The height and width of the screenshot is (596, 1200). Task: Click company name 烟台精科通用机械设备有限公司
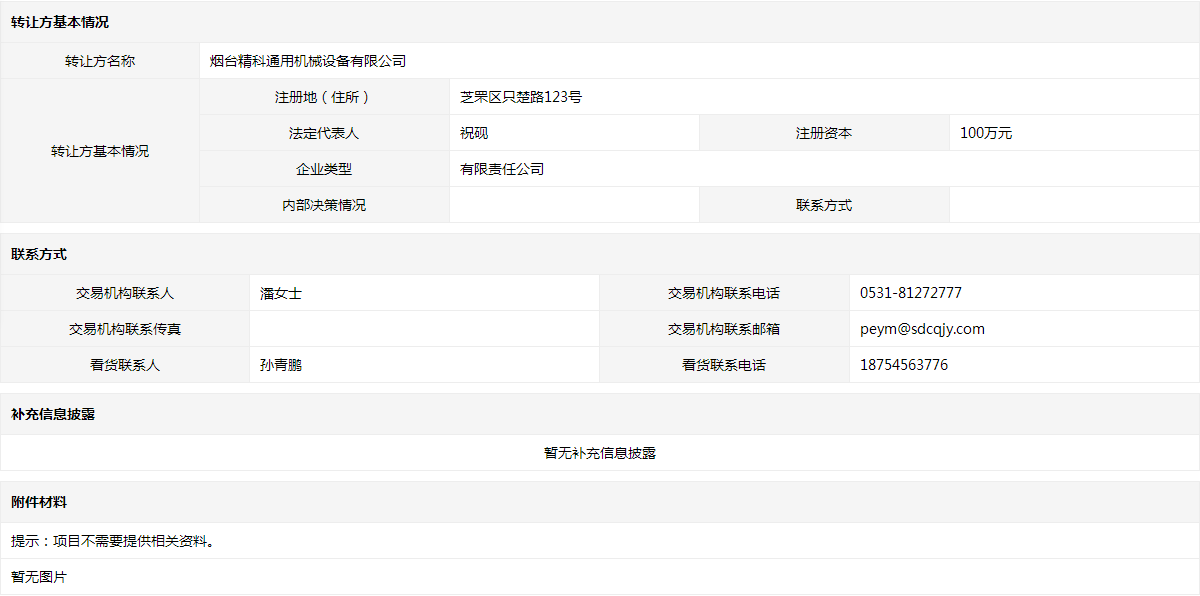pyautogui.click(x=308, y=61)
